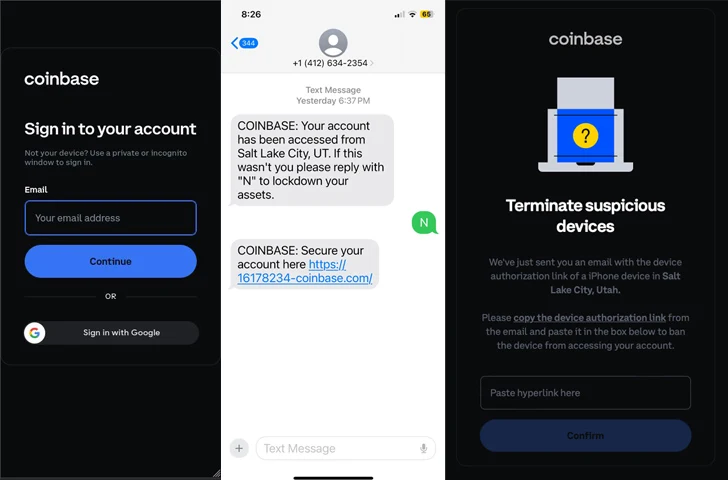Click the Google logo icon
Screen dimensions: 728x480
click(x=35, y=333)
